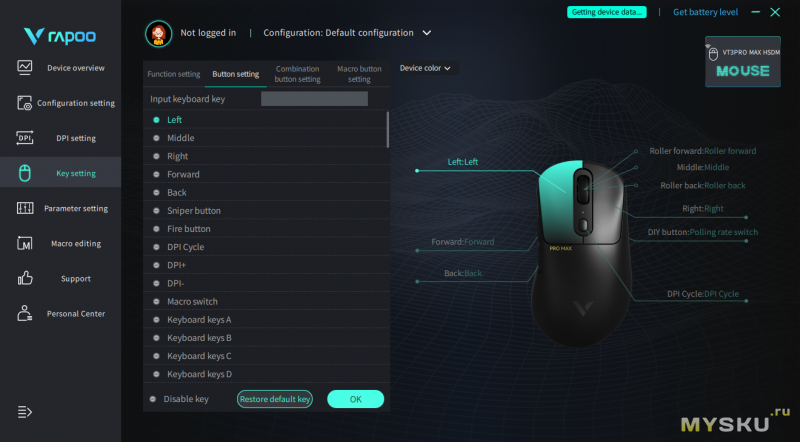Collapse the sidebar using bottom menu icon
Image resolution: width=800 pixels, height=442 pixels.
(24, 412)
